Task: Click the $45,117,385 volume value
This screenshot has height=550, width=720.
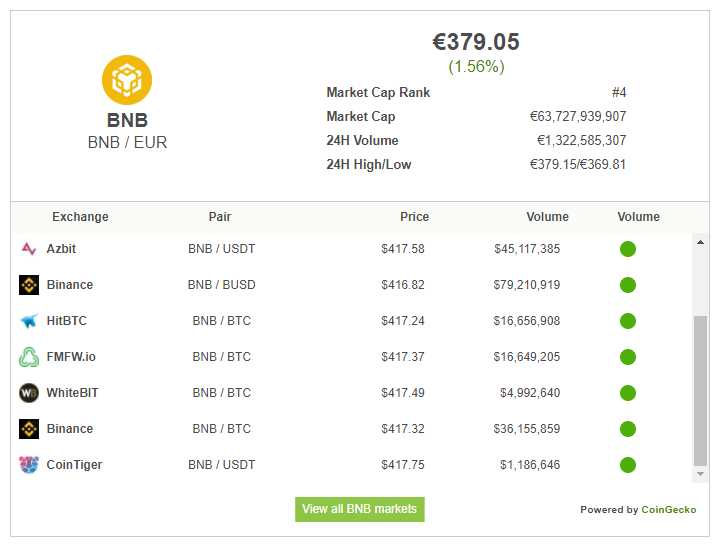Action: (527, 249)
